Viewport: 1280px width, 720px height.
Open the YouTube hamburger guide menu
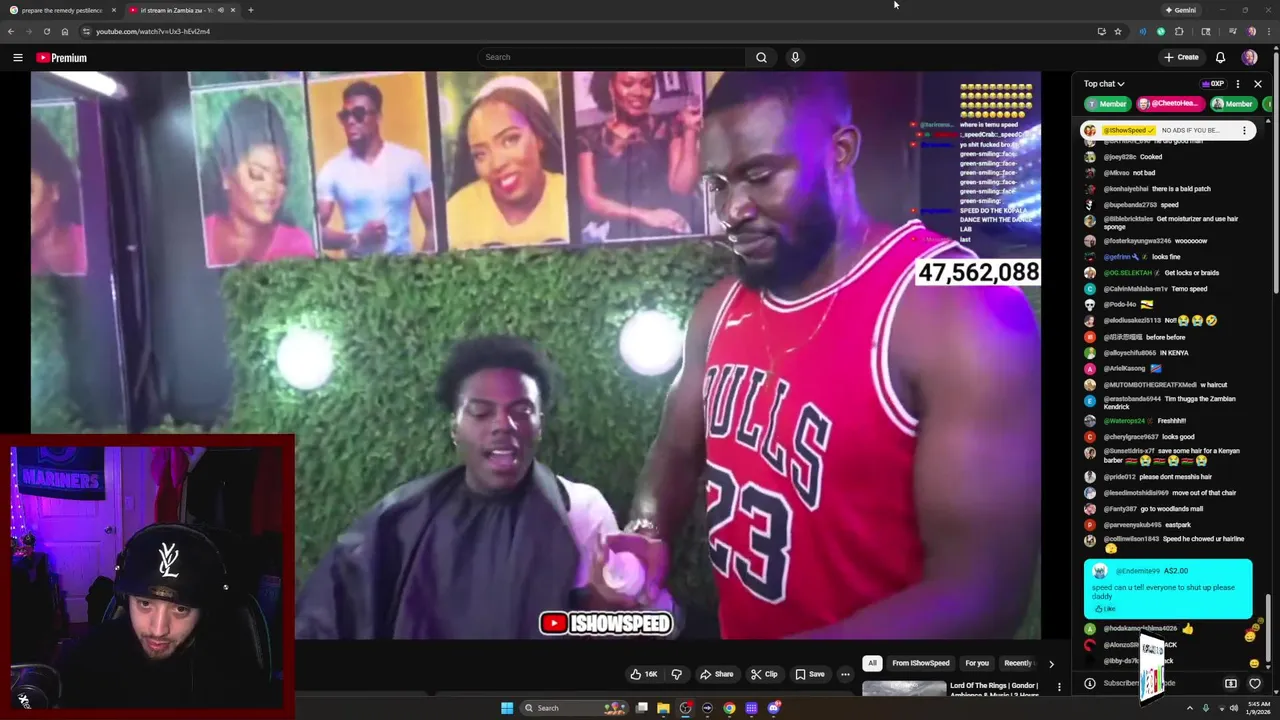(x=18, y=58)
